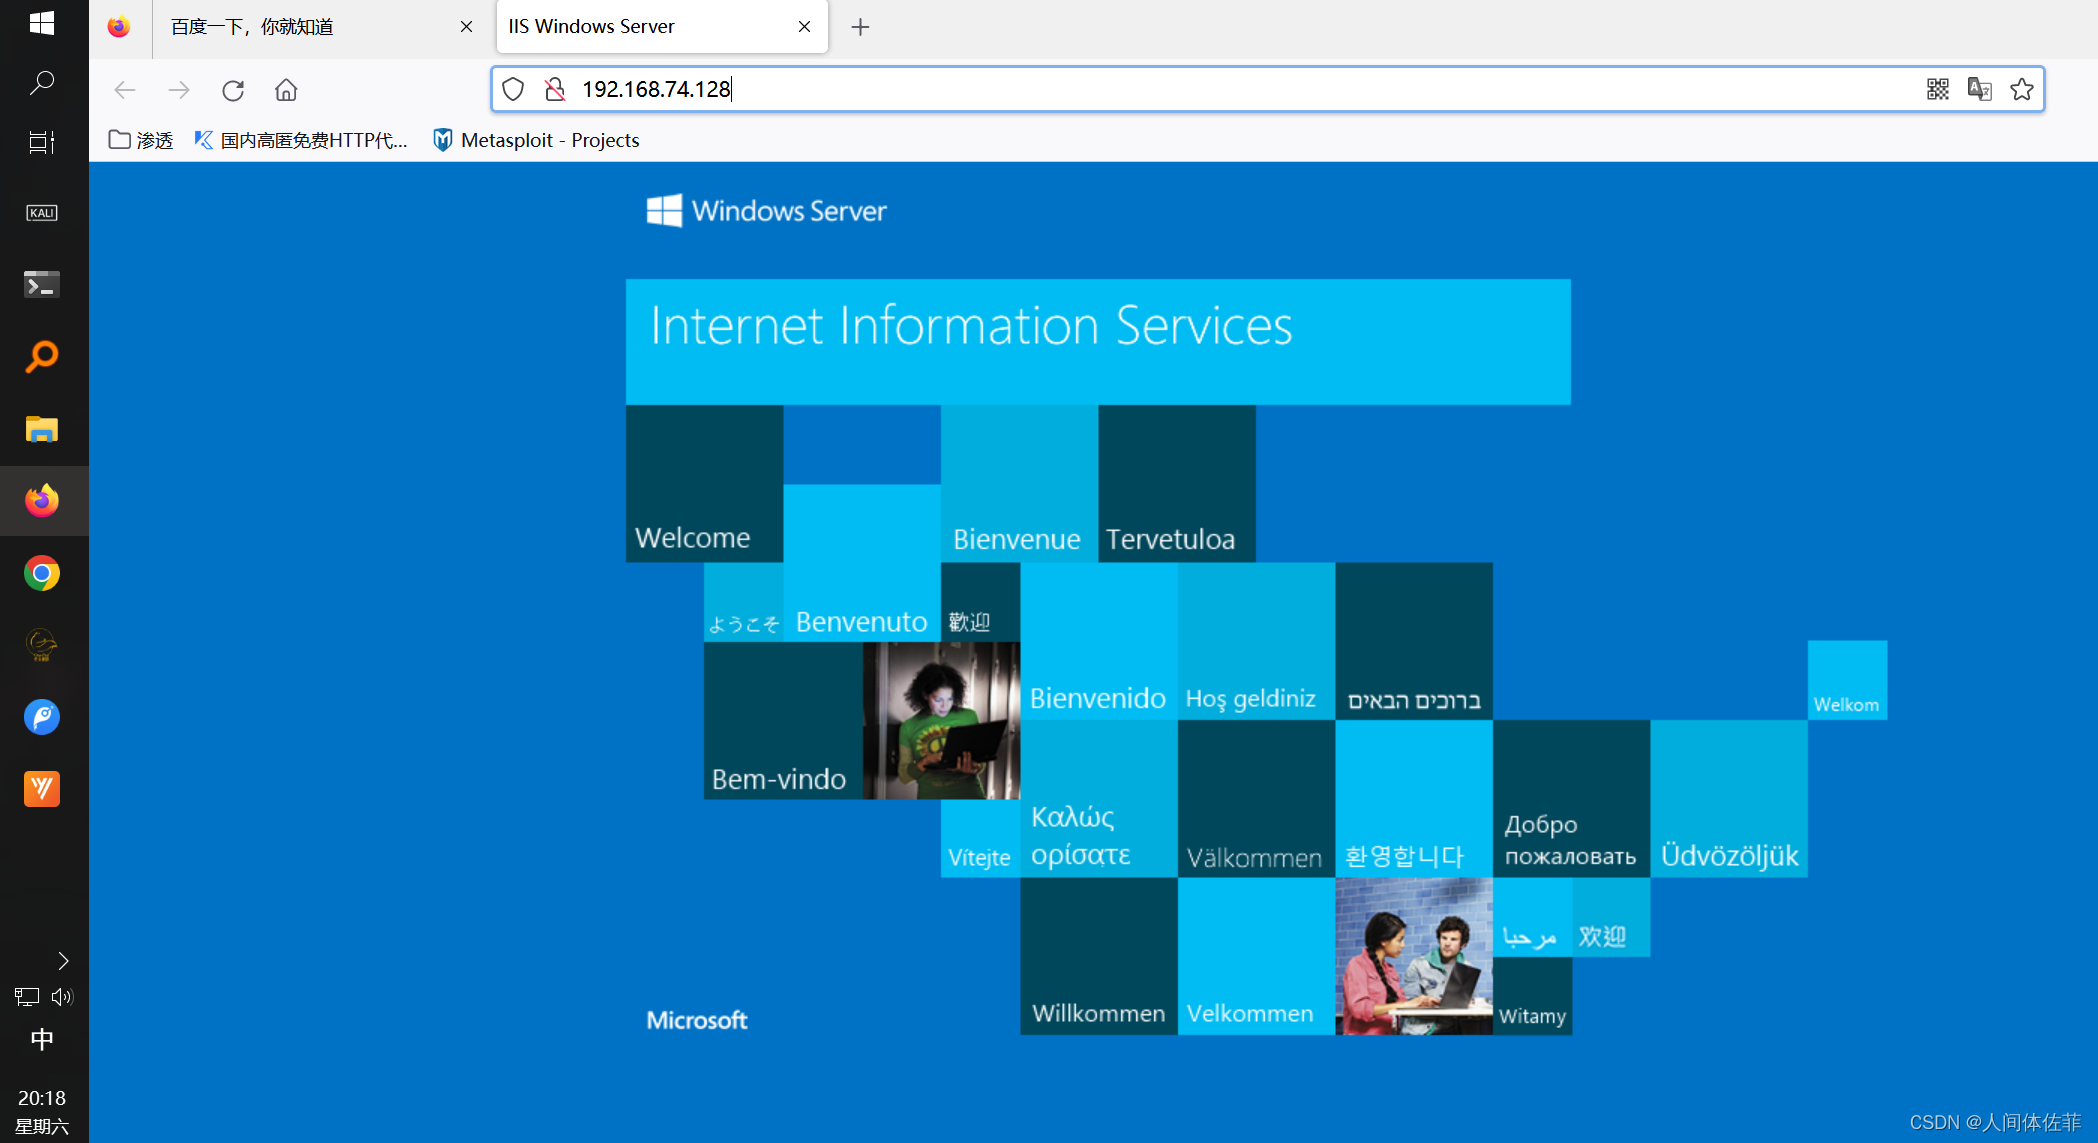Open the insecure connection padlock icon
The width and height of the screenshot is (2098, 1143).
pos(555,89)
